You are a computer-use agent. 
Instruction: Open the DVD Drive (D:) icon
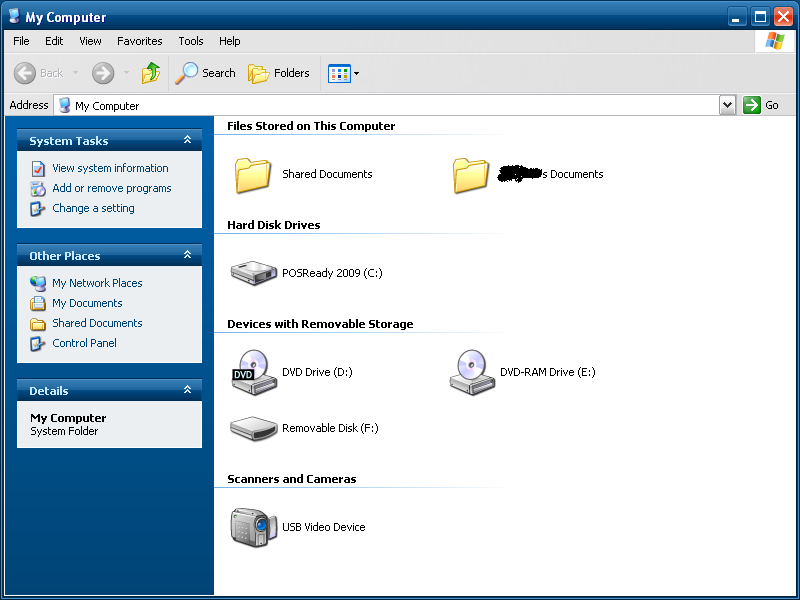pos(253,372)
